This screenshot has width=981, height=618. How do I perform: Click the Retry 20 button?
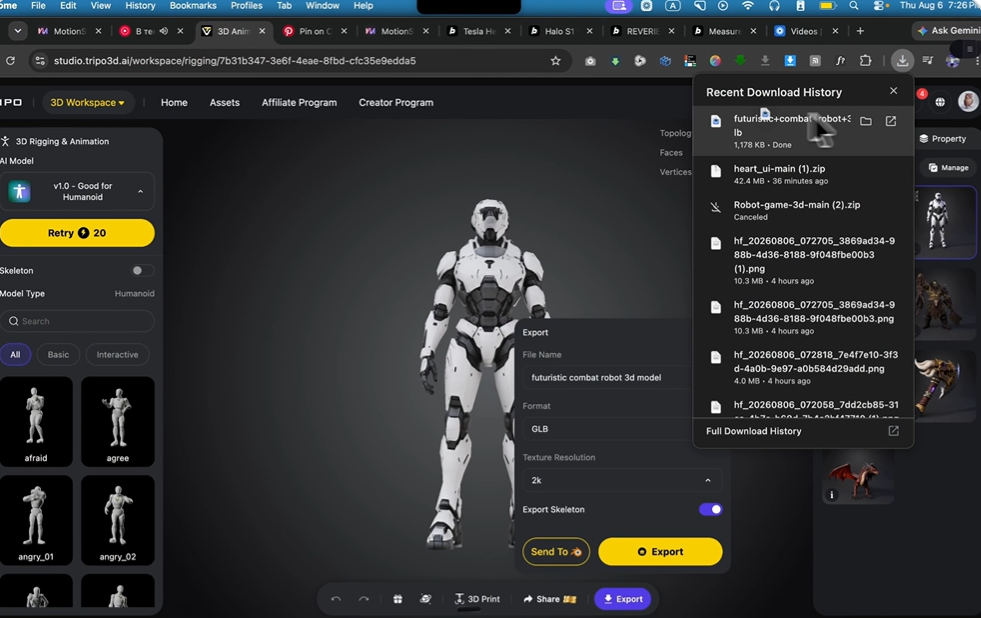point(77,233)
